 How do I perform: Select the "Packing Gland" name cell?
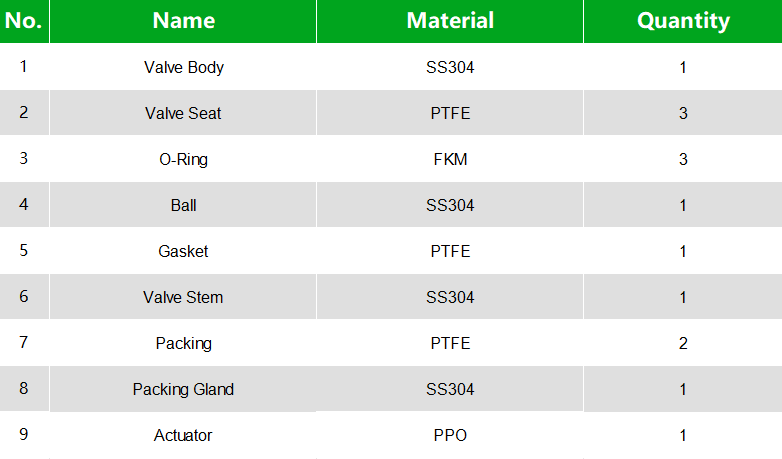[183, 389]
